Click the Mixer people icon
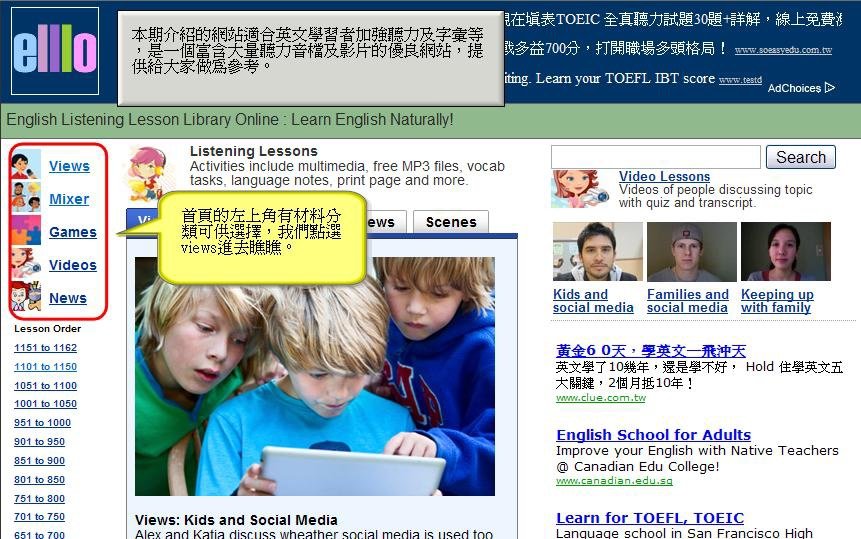The width and height of the screenshot is (861, 539). point(26,198)
